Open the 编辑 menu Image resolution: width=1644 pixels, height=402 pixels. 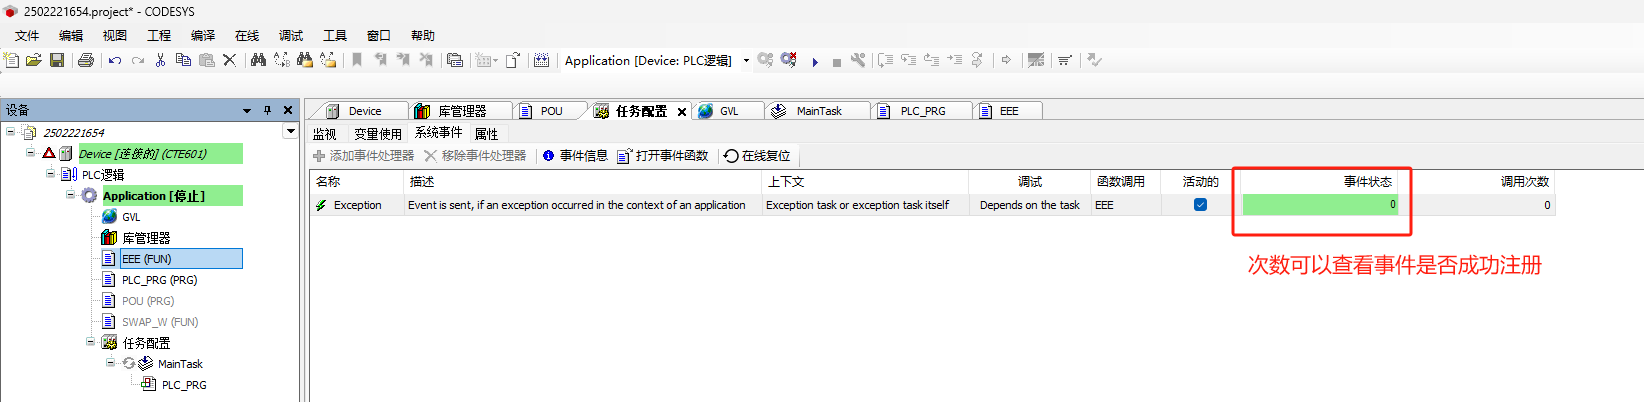[x=71, y=35]
